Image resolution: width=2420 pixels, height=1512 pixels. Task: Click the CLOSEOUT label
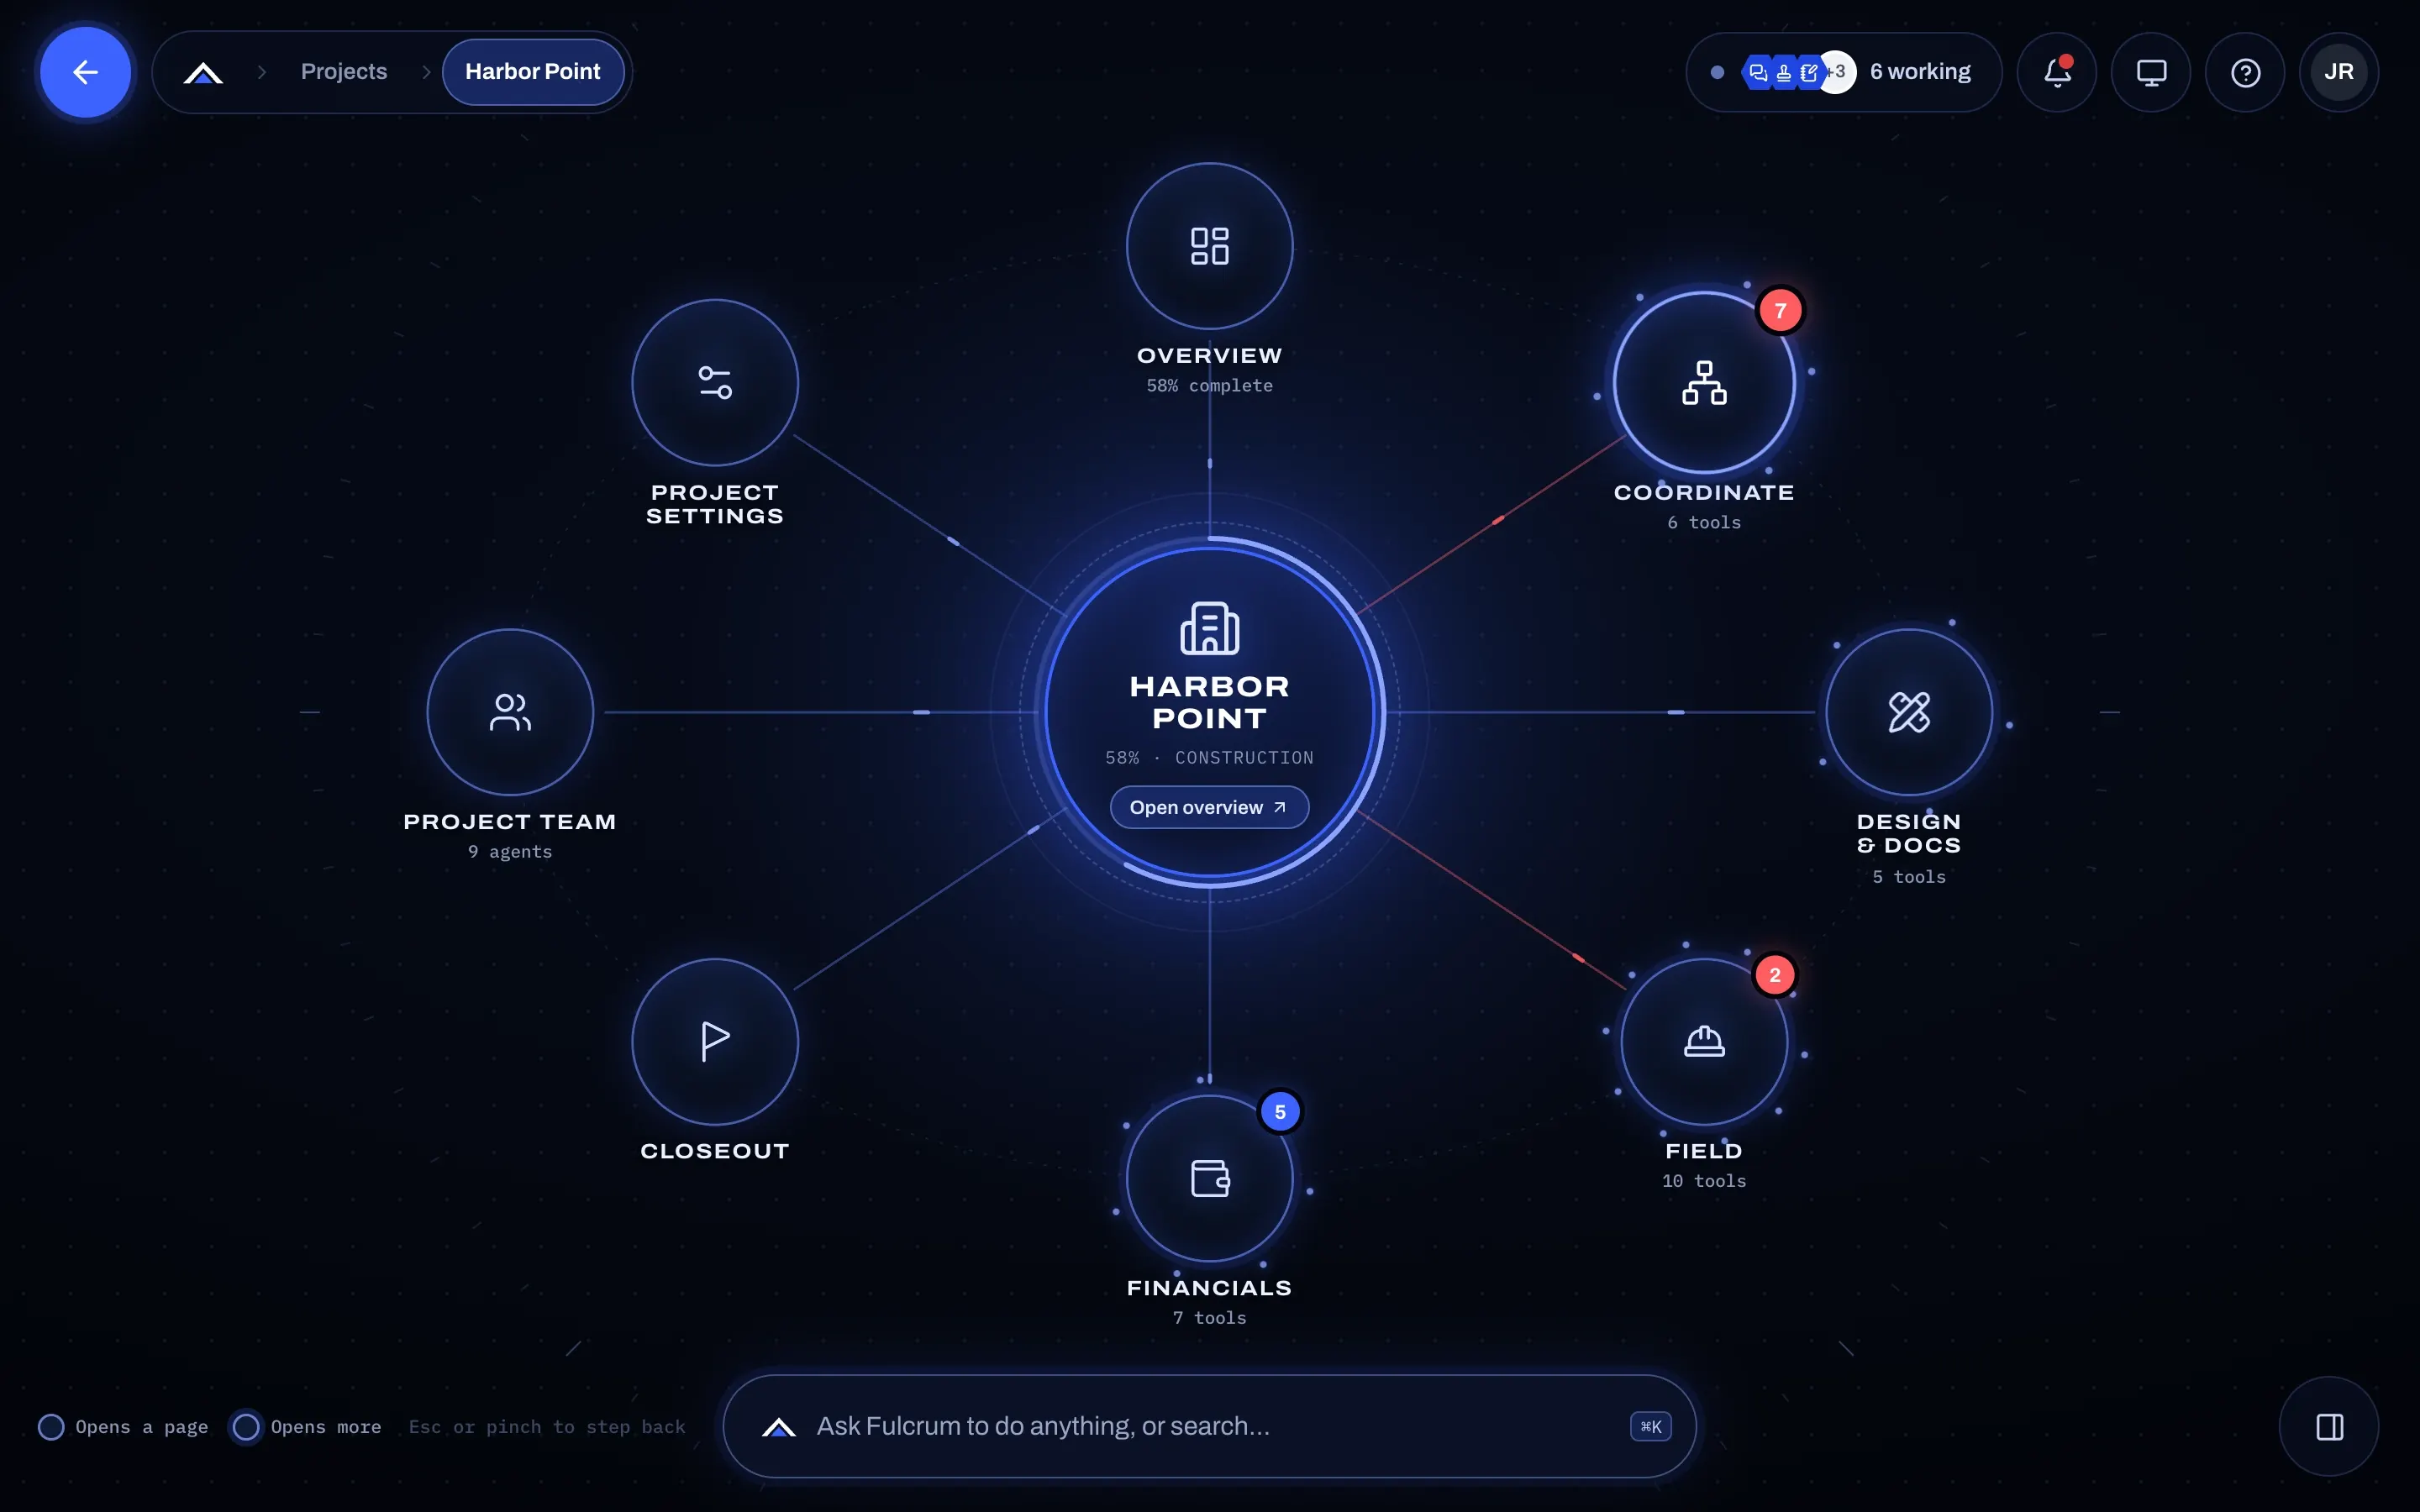coord(715,1150)
